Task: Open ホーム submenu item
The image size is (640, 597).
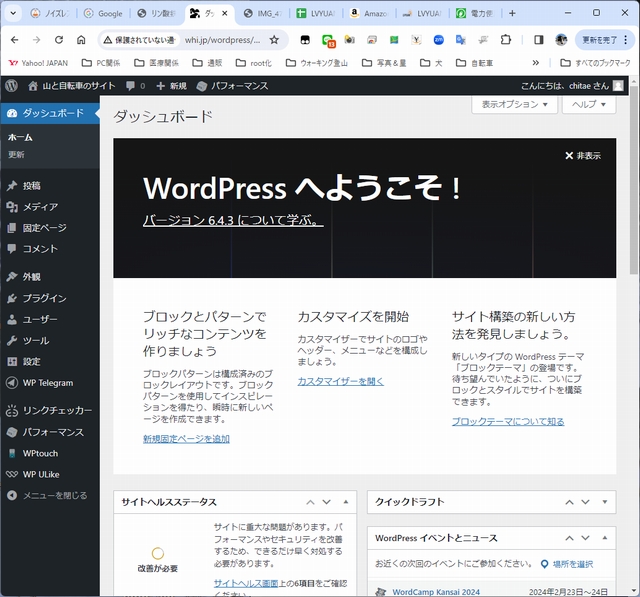Action: pos(20,138)
